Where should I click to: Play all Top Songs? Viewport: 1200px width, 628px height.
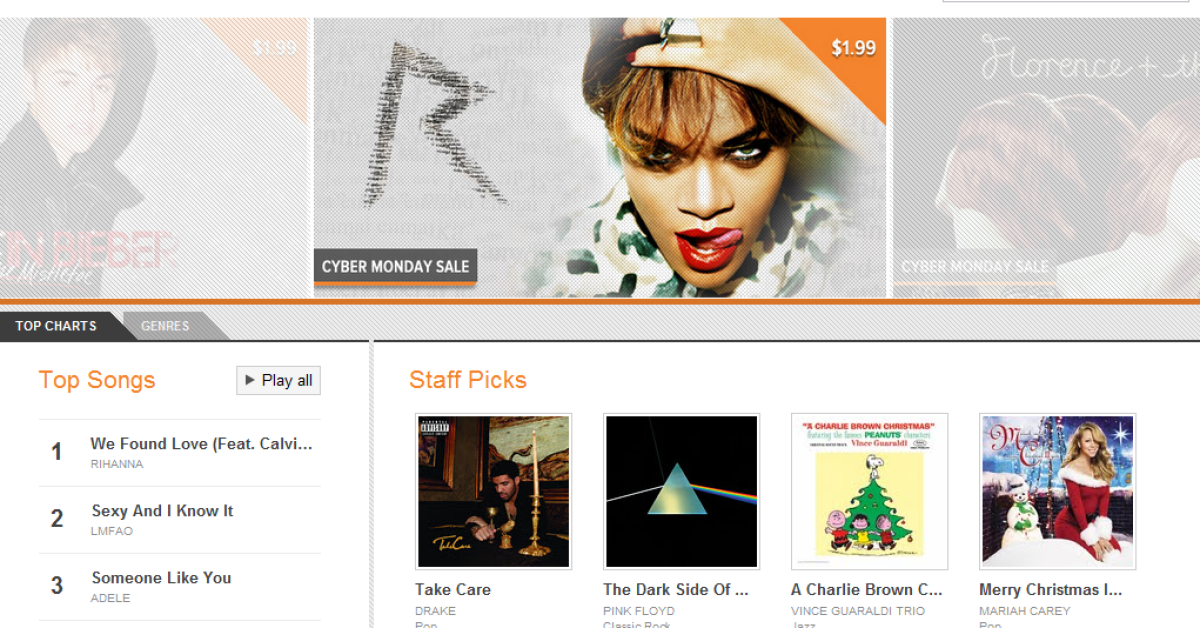click(x=278, y=380)
